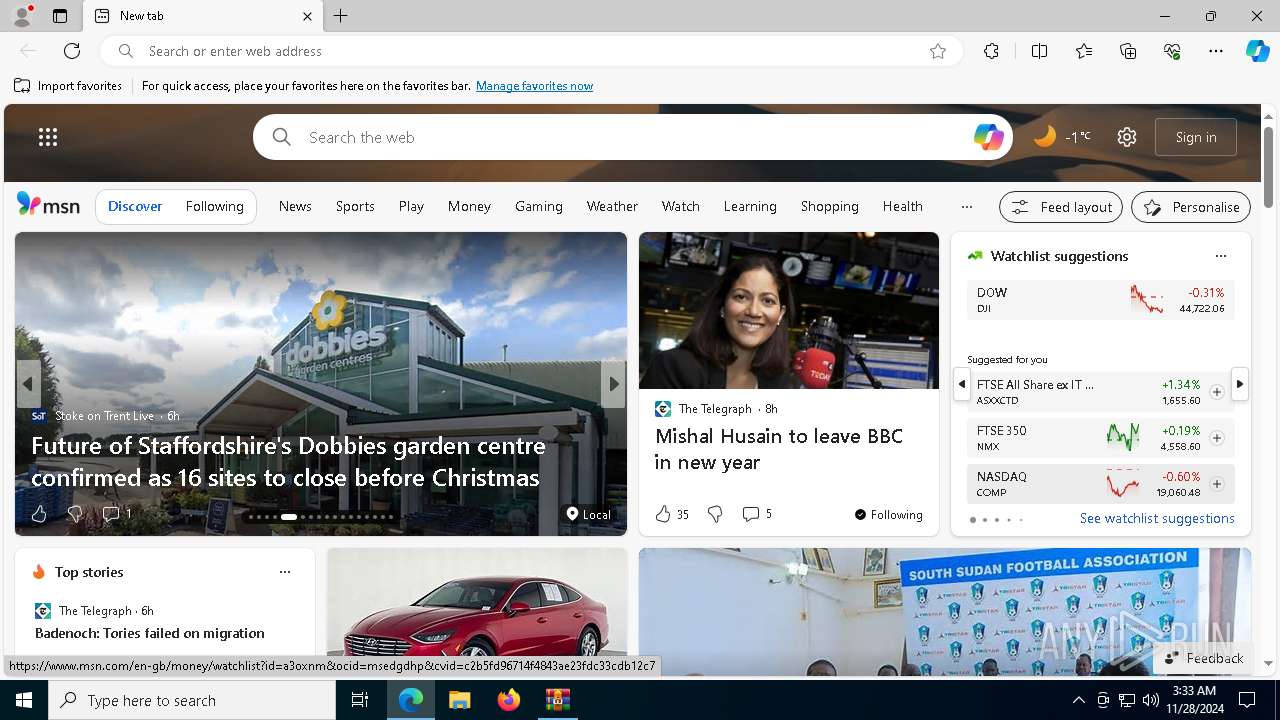Image resolution: width=1280 pixels, height=720 pixels.
Task: Show previous watchlist suggestions
Action: click(x=961, y=384)
